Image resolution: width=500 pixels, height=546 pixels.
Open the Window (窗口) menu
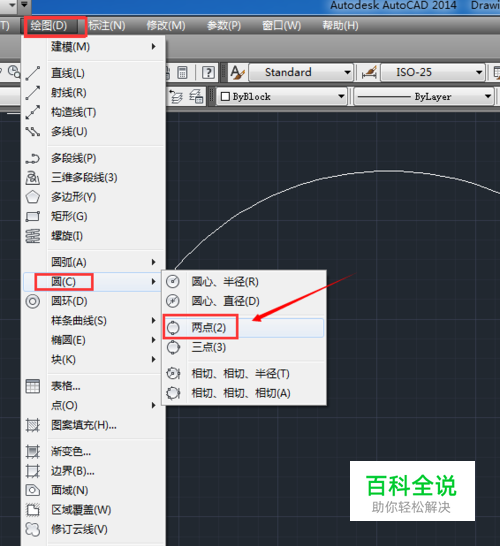pos(281,26)
